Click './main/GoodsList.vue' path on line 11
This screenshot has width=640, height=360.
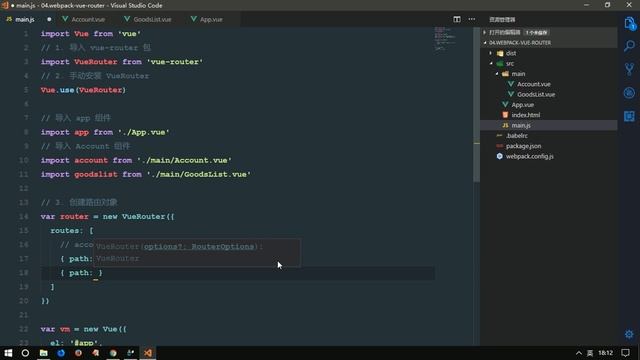click(x=199, y=174)
